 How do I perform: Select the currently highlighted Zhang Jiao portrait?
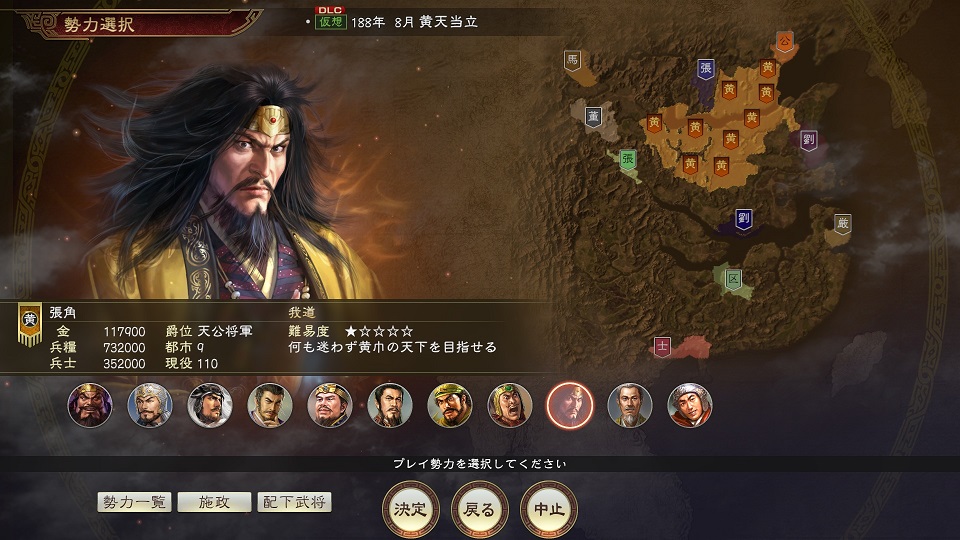(569, 405)
